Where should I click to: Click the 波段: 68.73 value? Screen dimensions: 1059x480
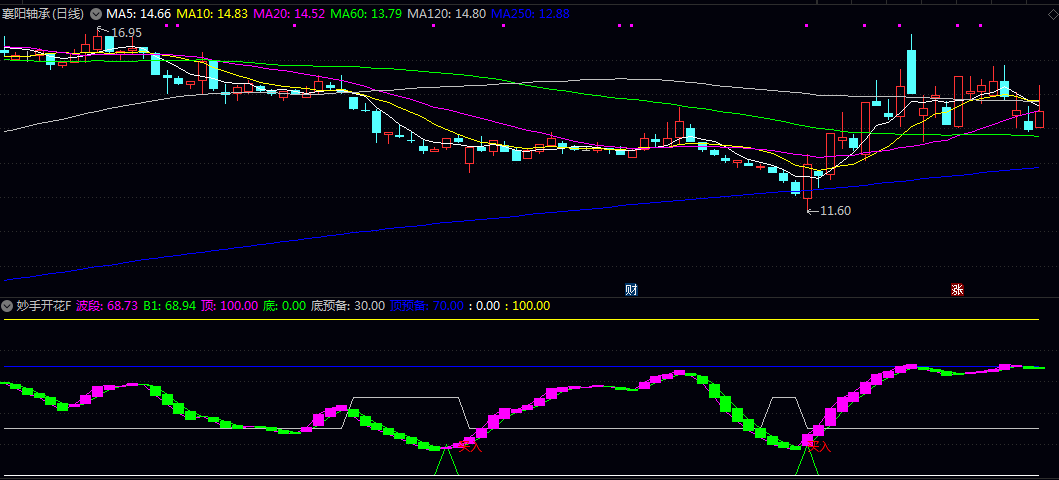(107, 306)
